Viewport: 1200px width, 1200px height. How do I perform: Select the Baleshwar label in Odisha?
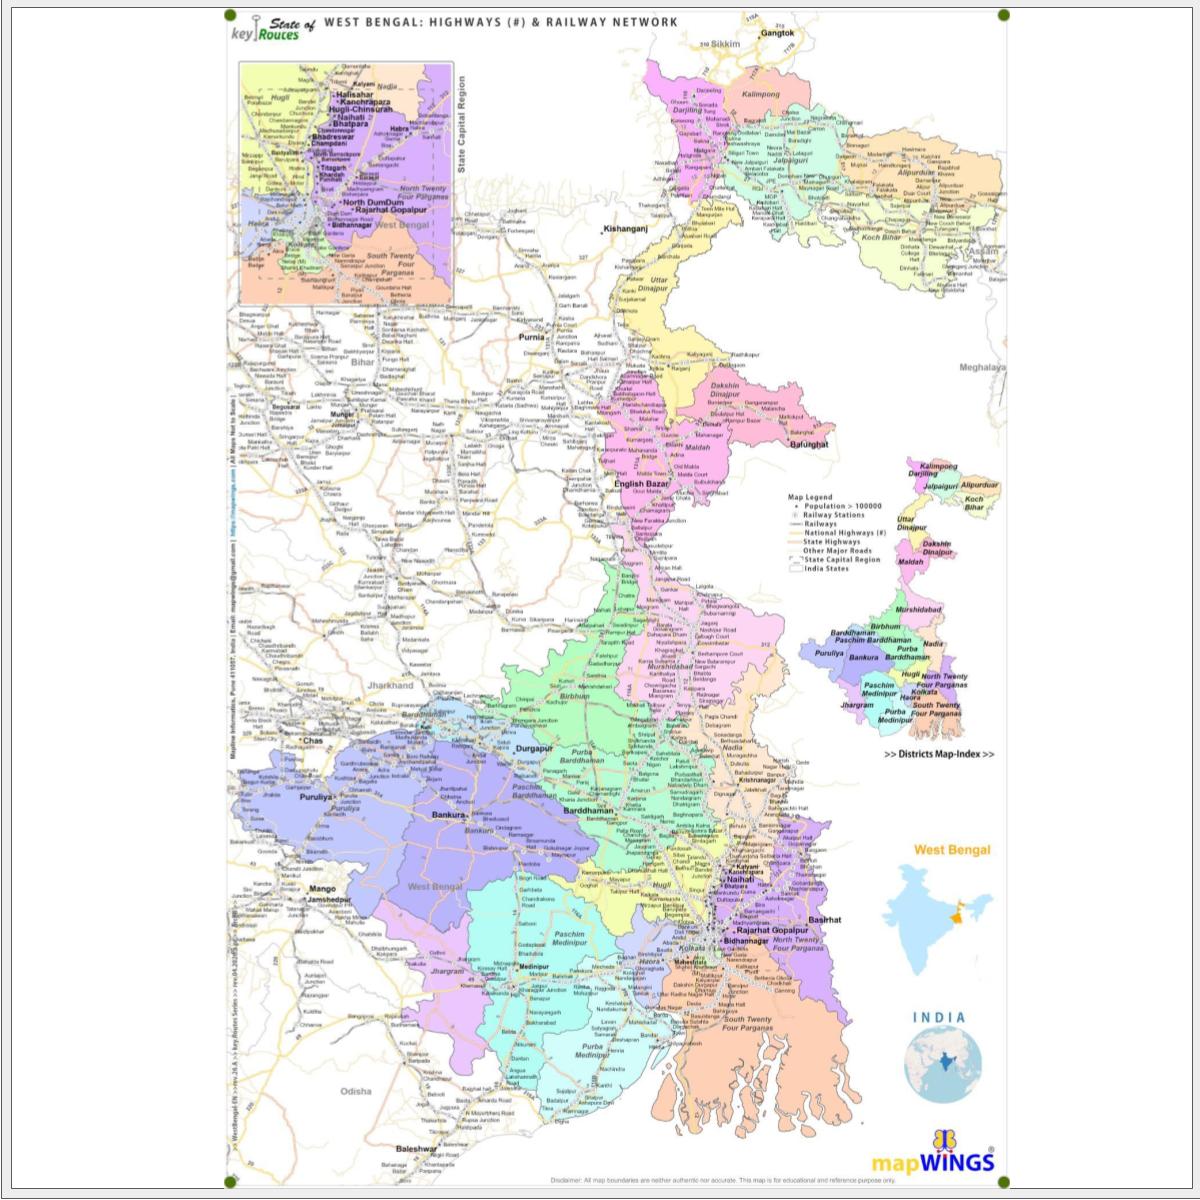click(x=416, y=1149)
